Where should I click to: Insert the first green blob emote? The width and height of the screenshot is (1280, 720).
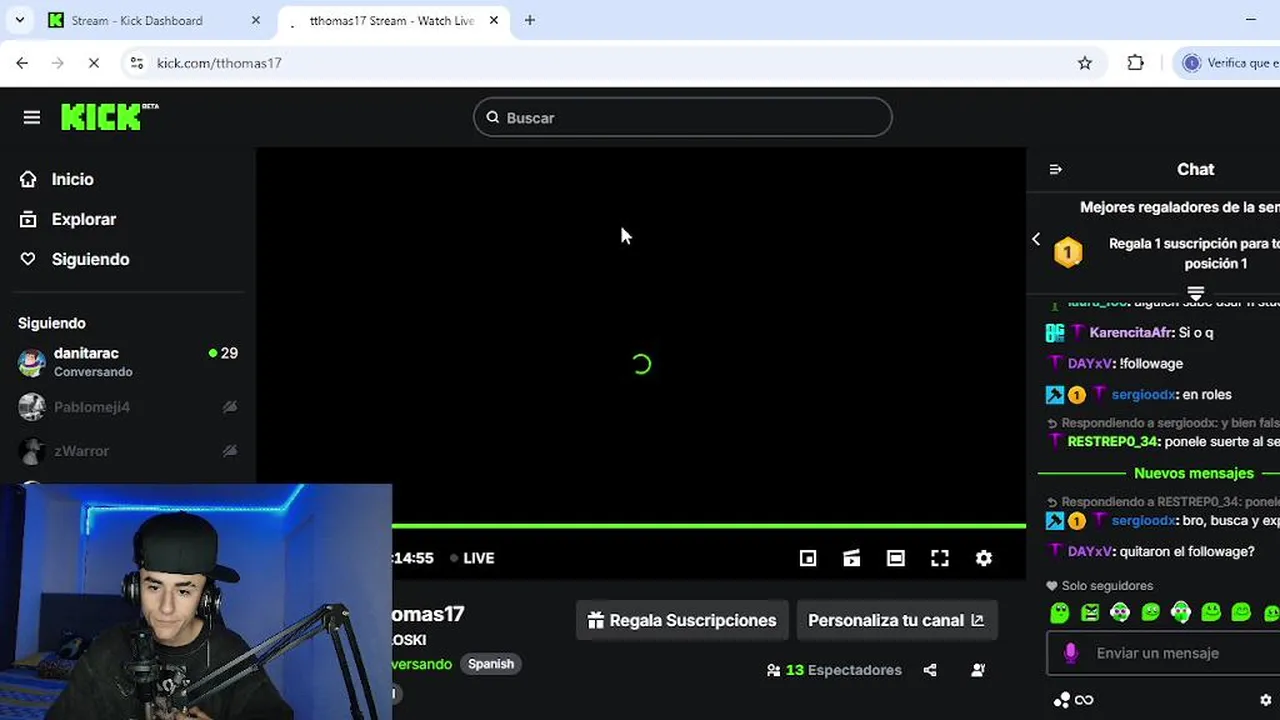point(1060,612)
